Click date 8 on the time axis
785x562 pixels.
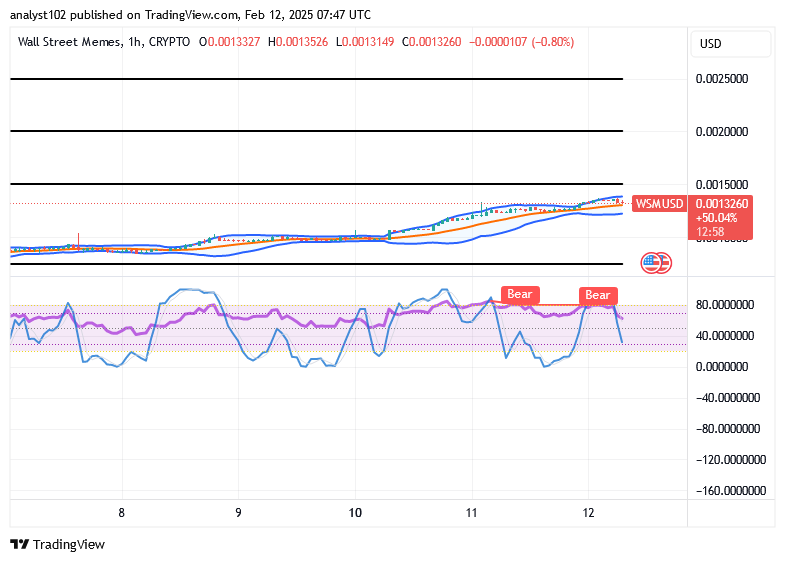point(122,513)
